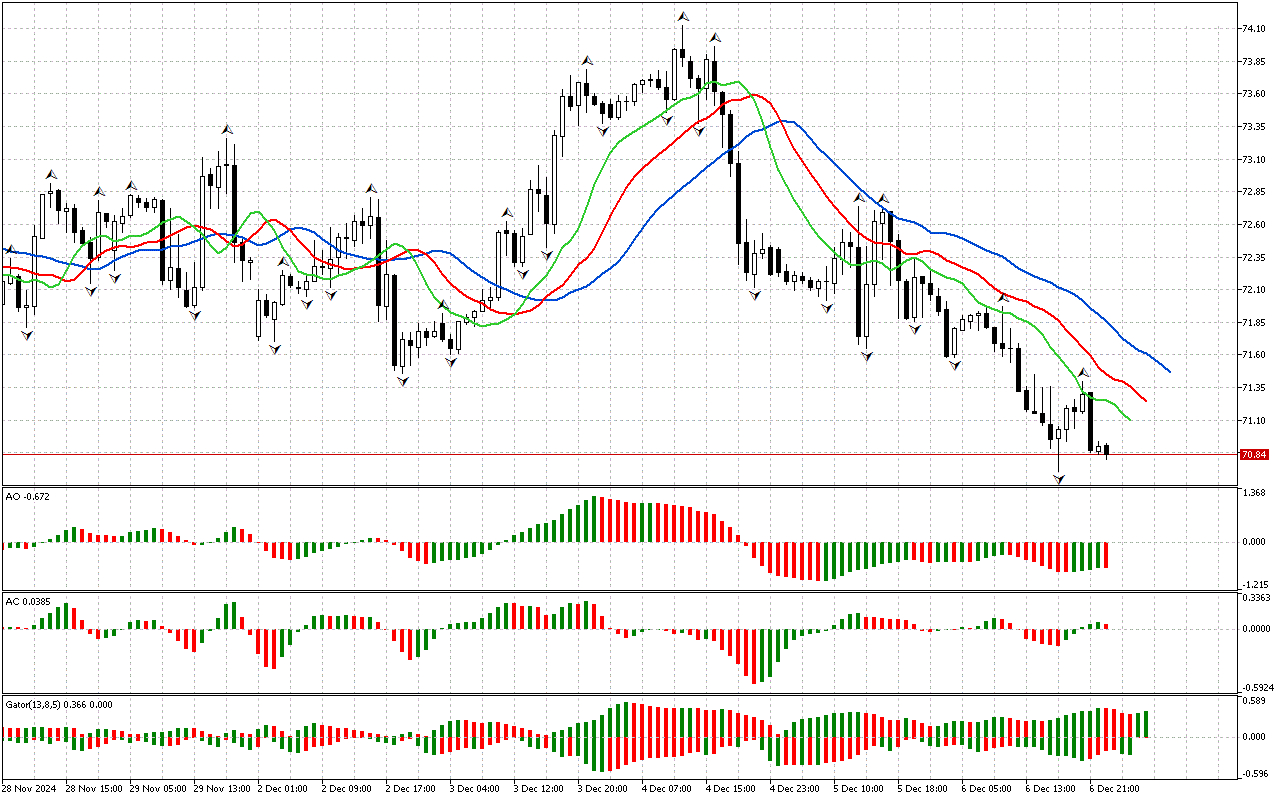Click the 28 Nov 2024 date label
This screenshot has width=1280, height=800.
29,788
